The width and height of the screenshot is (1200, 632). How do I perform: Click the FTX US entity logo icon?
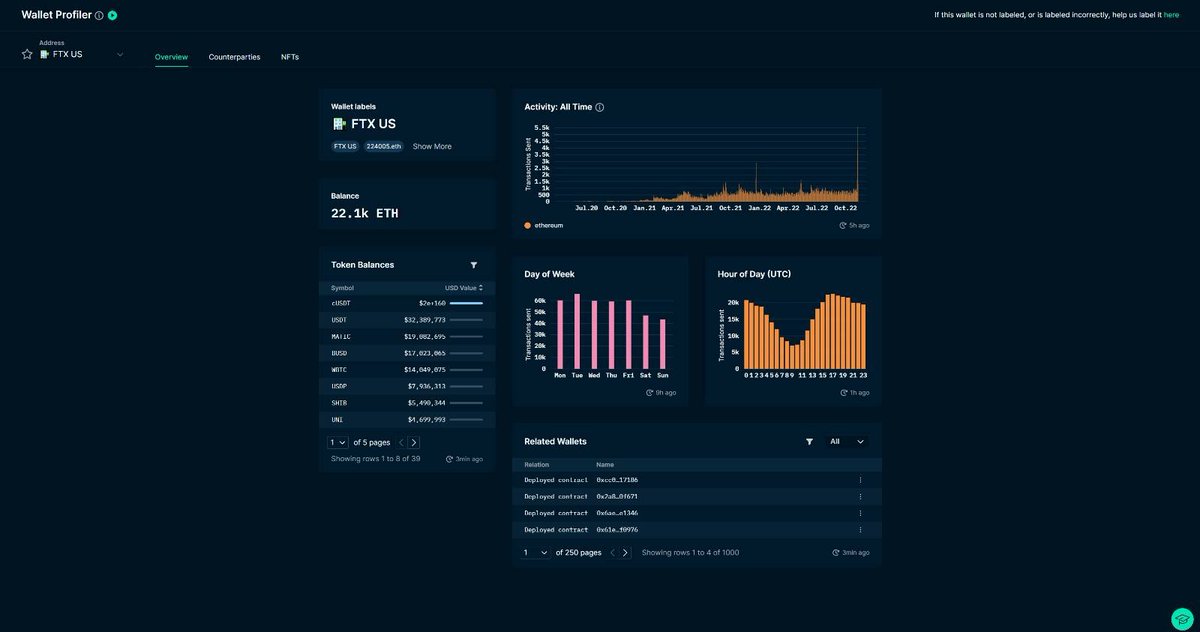point(338,124)
